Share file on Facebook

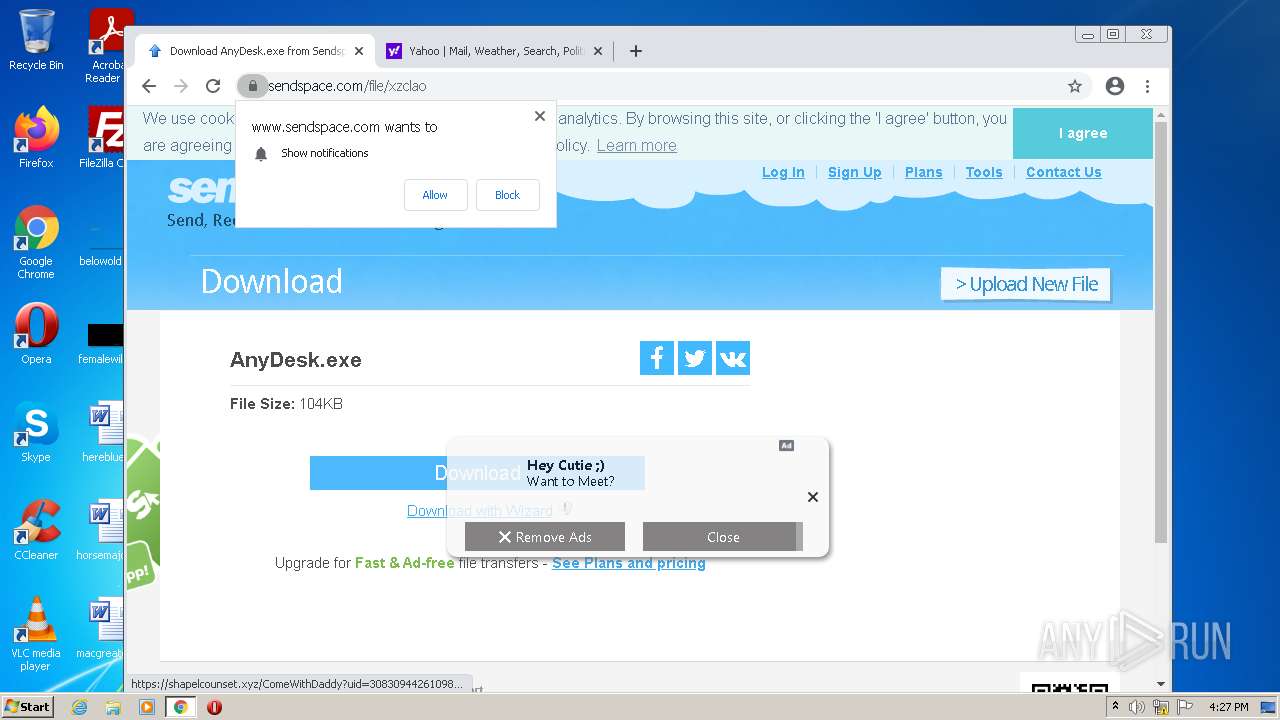point(656,358)
